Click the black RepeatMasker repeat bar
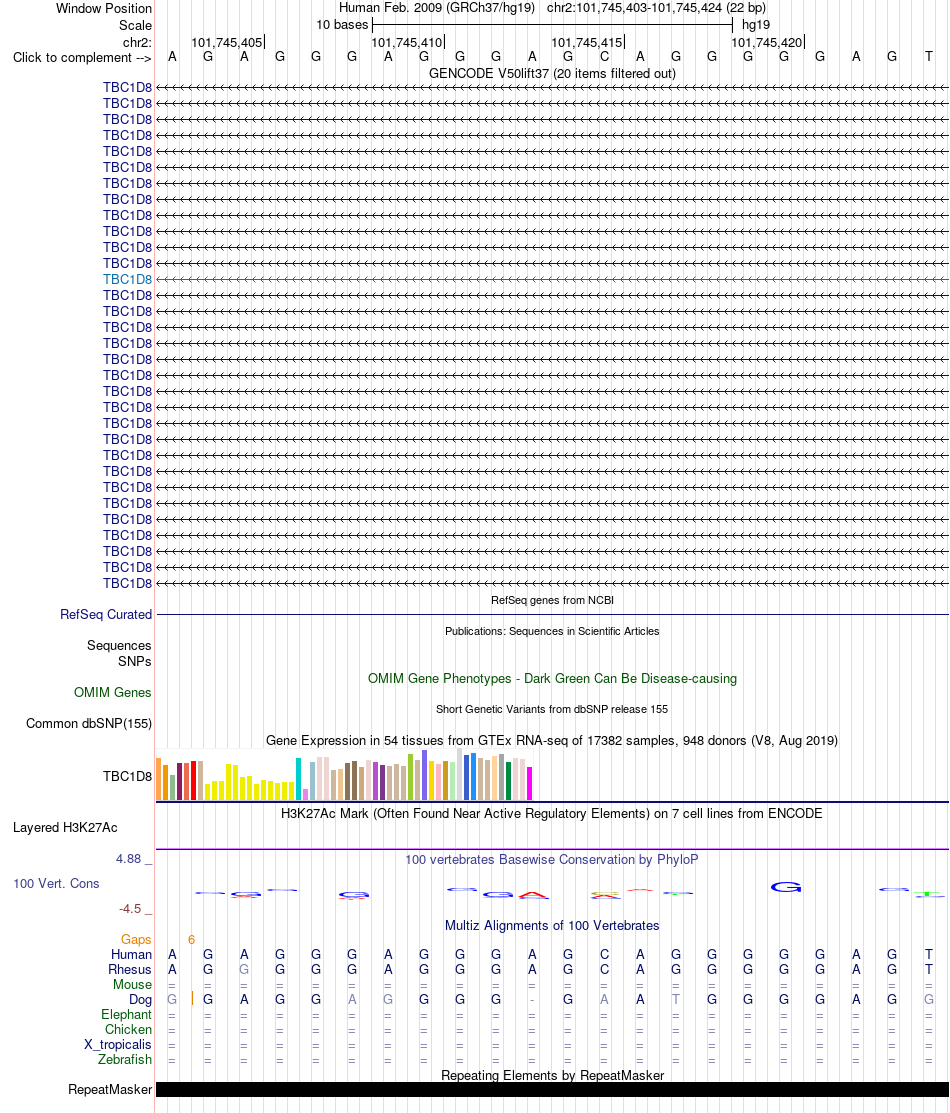 coord(552,1090)
